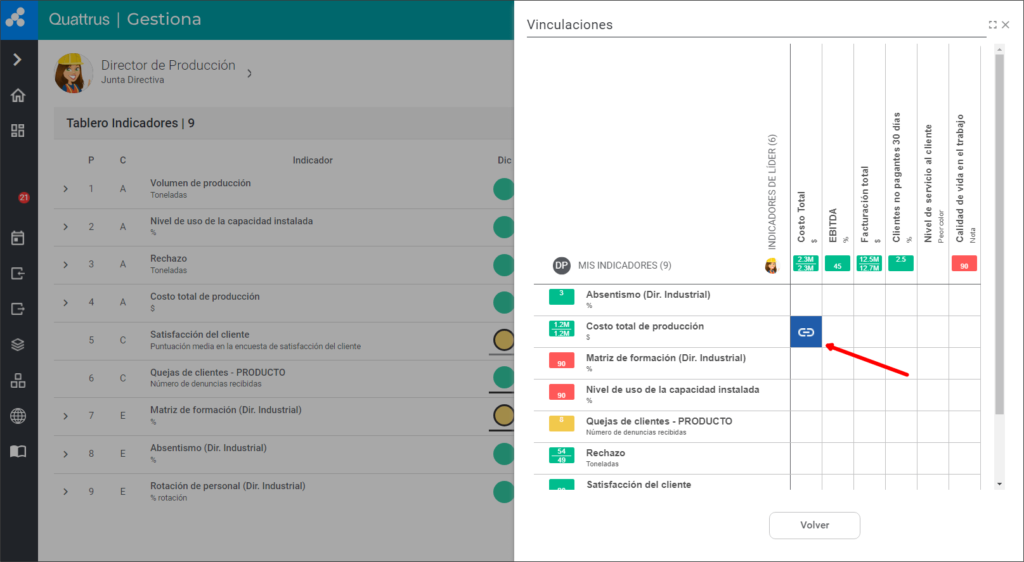
Task: Click scrollbar down arrow in Vinculaciones
Action: point(999,484)
